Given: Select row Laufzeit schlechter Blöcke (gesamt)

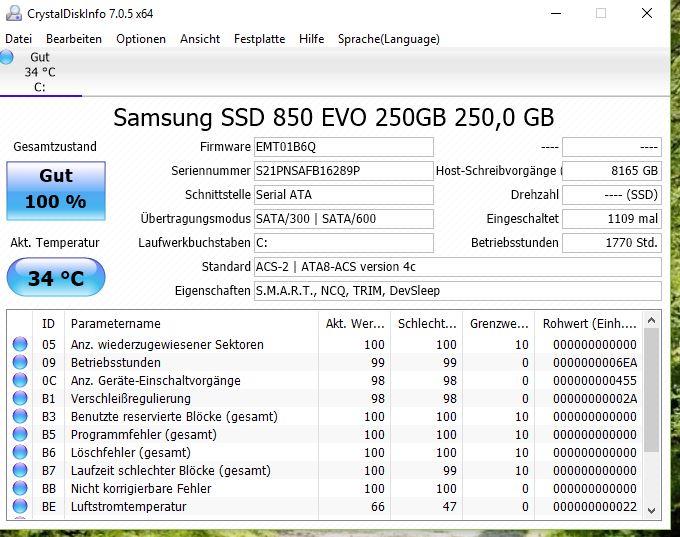Looking at the screenshot, I should point(325,470).
